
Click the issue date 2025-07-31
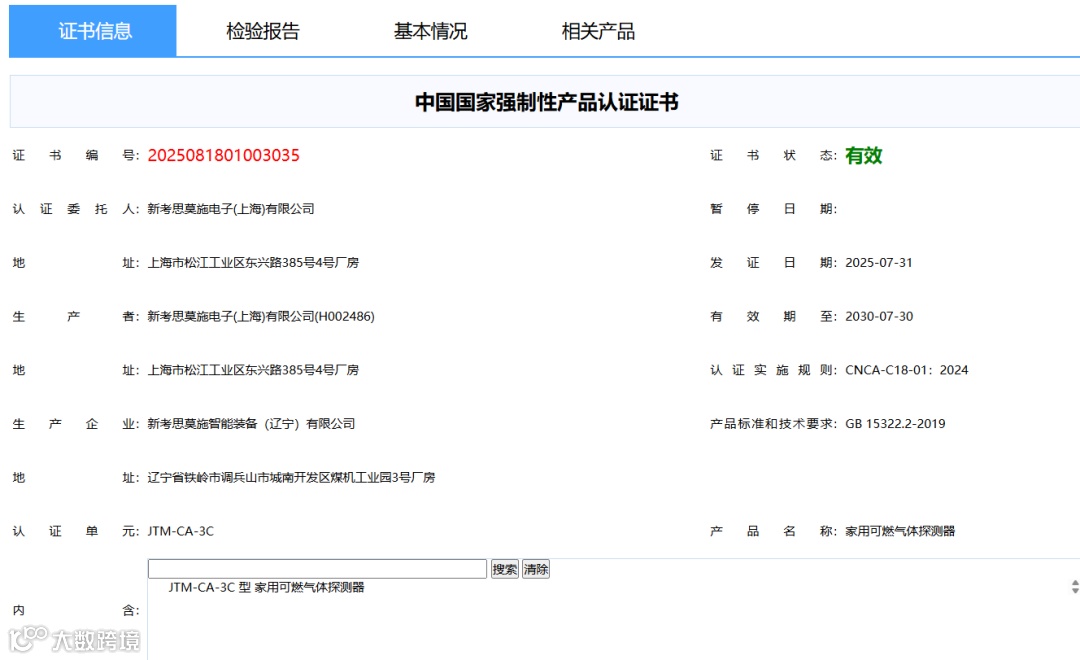pos(879,262)
